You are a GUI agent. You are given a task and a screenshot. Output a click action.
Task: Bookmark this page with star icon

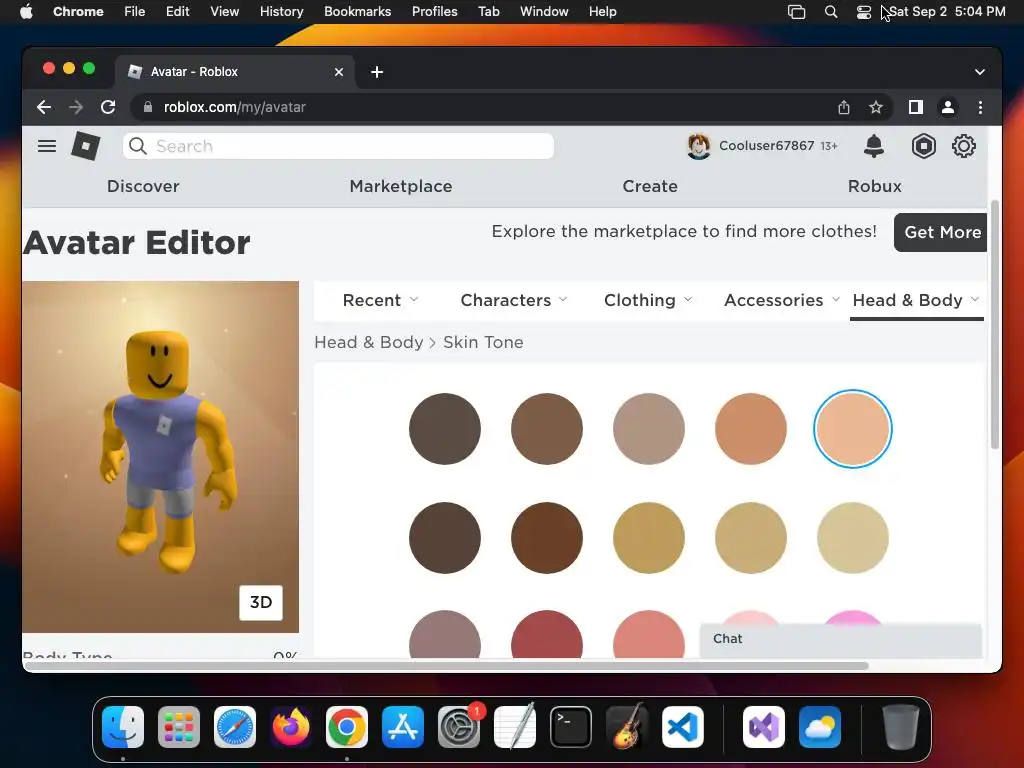876,107
